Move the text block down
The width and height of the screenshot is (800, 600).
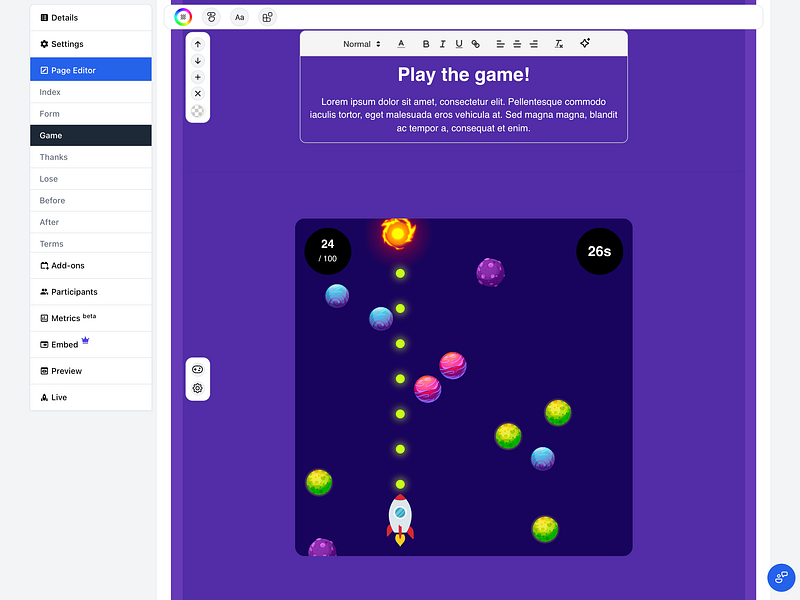tap(198, 61)
